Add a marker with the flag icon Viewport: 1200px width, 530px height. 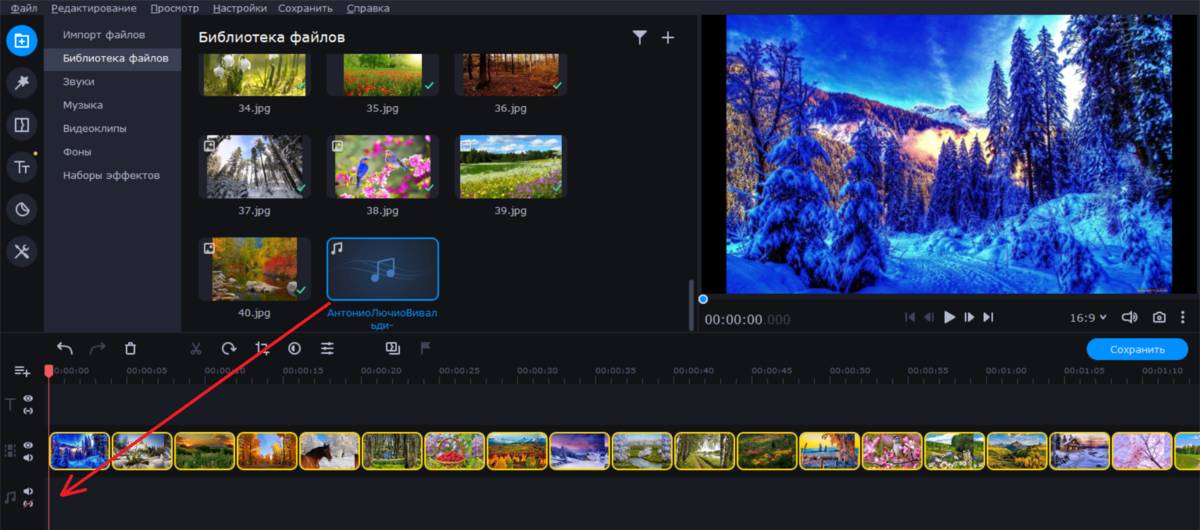(x=425, y=348)
